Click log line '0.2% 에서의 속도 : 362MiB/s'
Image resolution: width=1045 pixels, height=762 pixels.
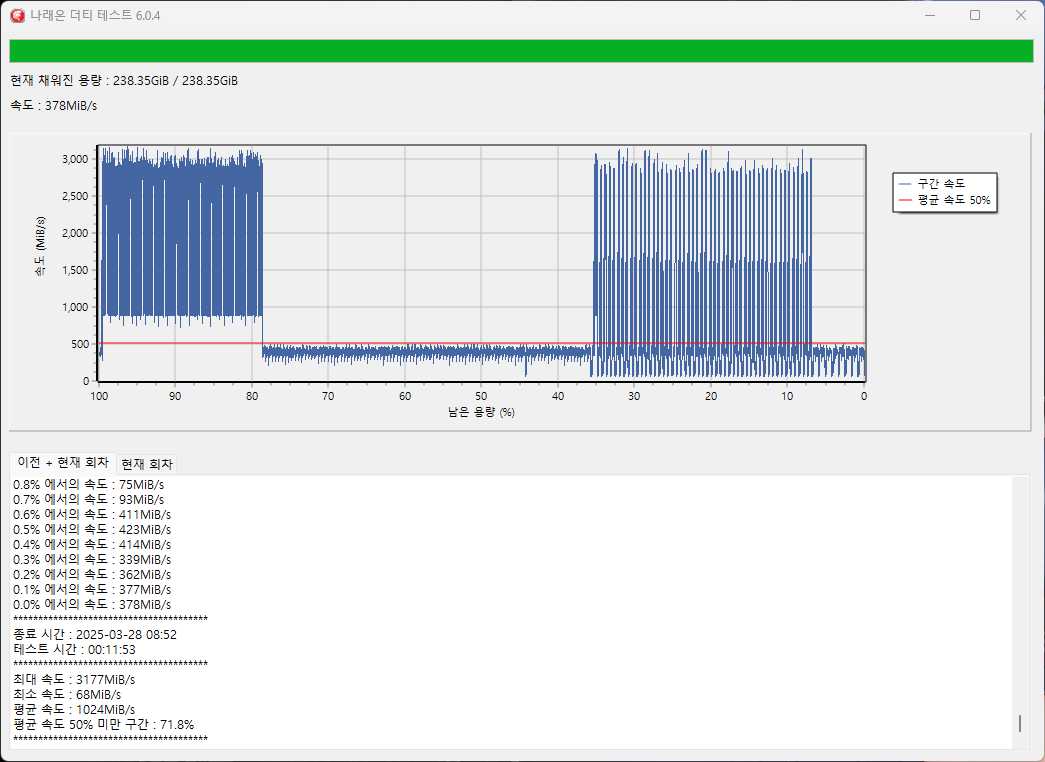coord(92,575)
